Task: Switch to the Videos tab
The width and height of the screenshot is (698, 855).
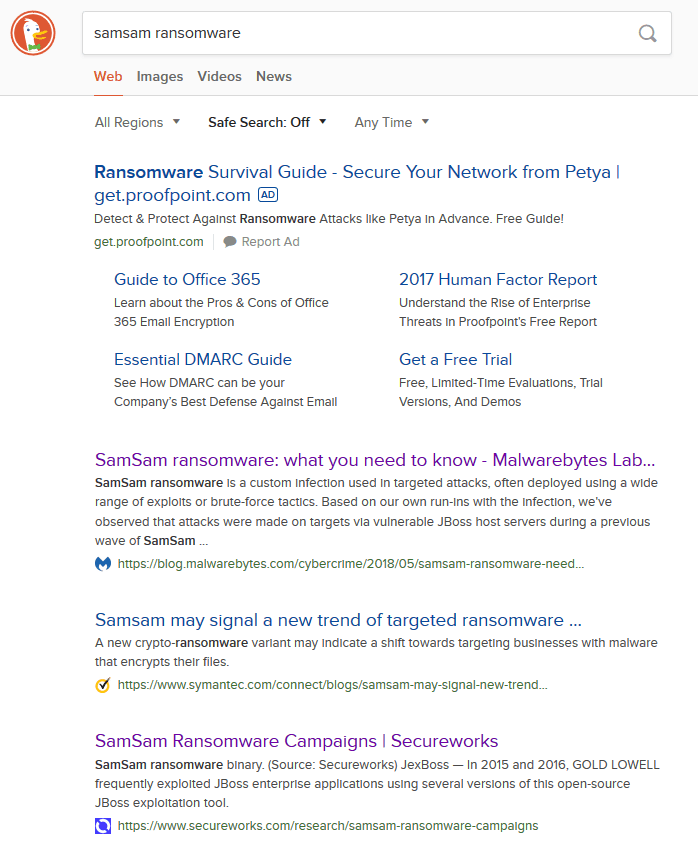Action: pyautogui.click(x=219, y=76)
